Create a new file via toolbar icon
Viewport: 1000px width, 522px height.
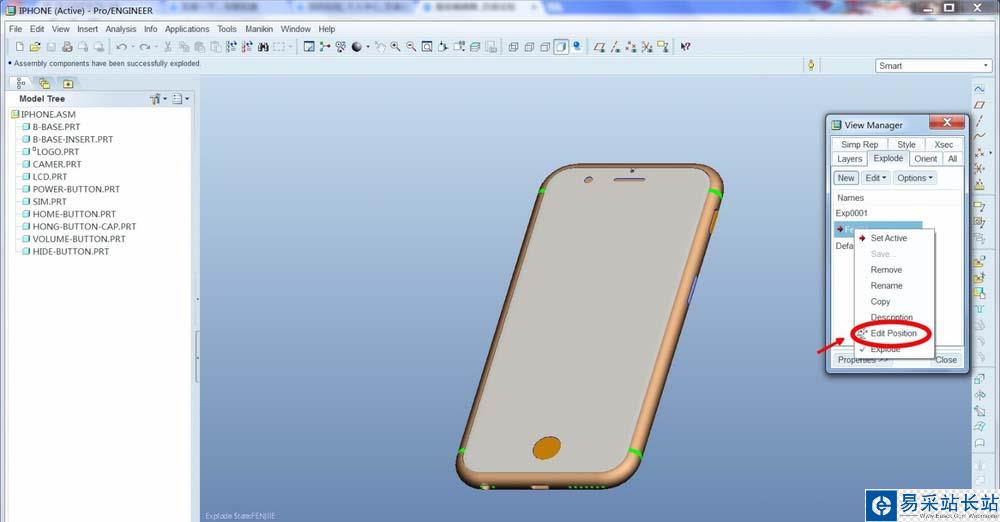tap(19, 47)
